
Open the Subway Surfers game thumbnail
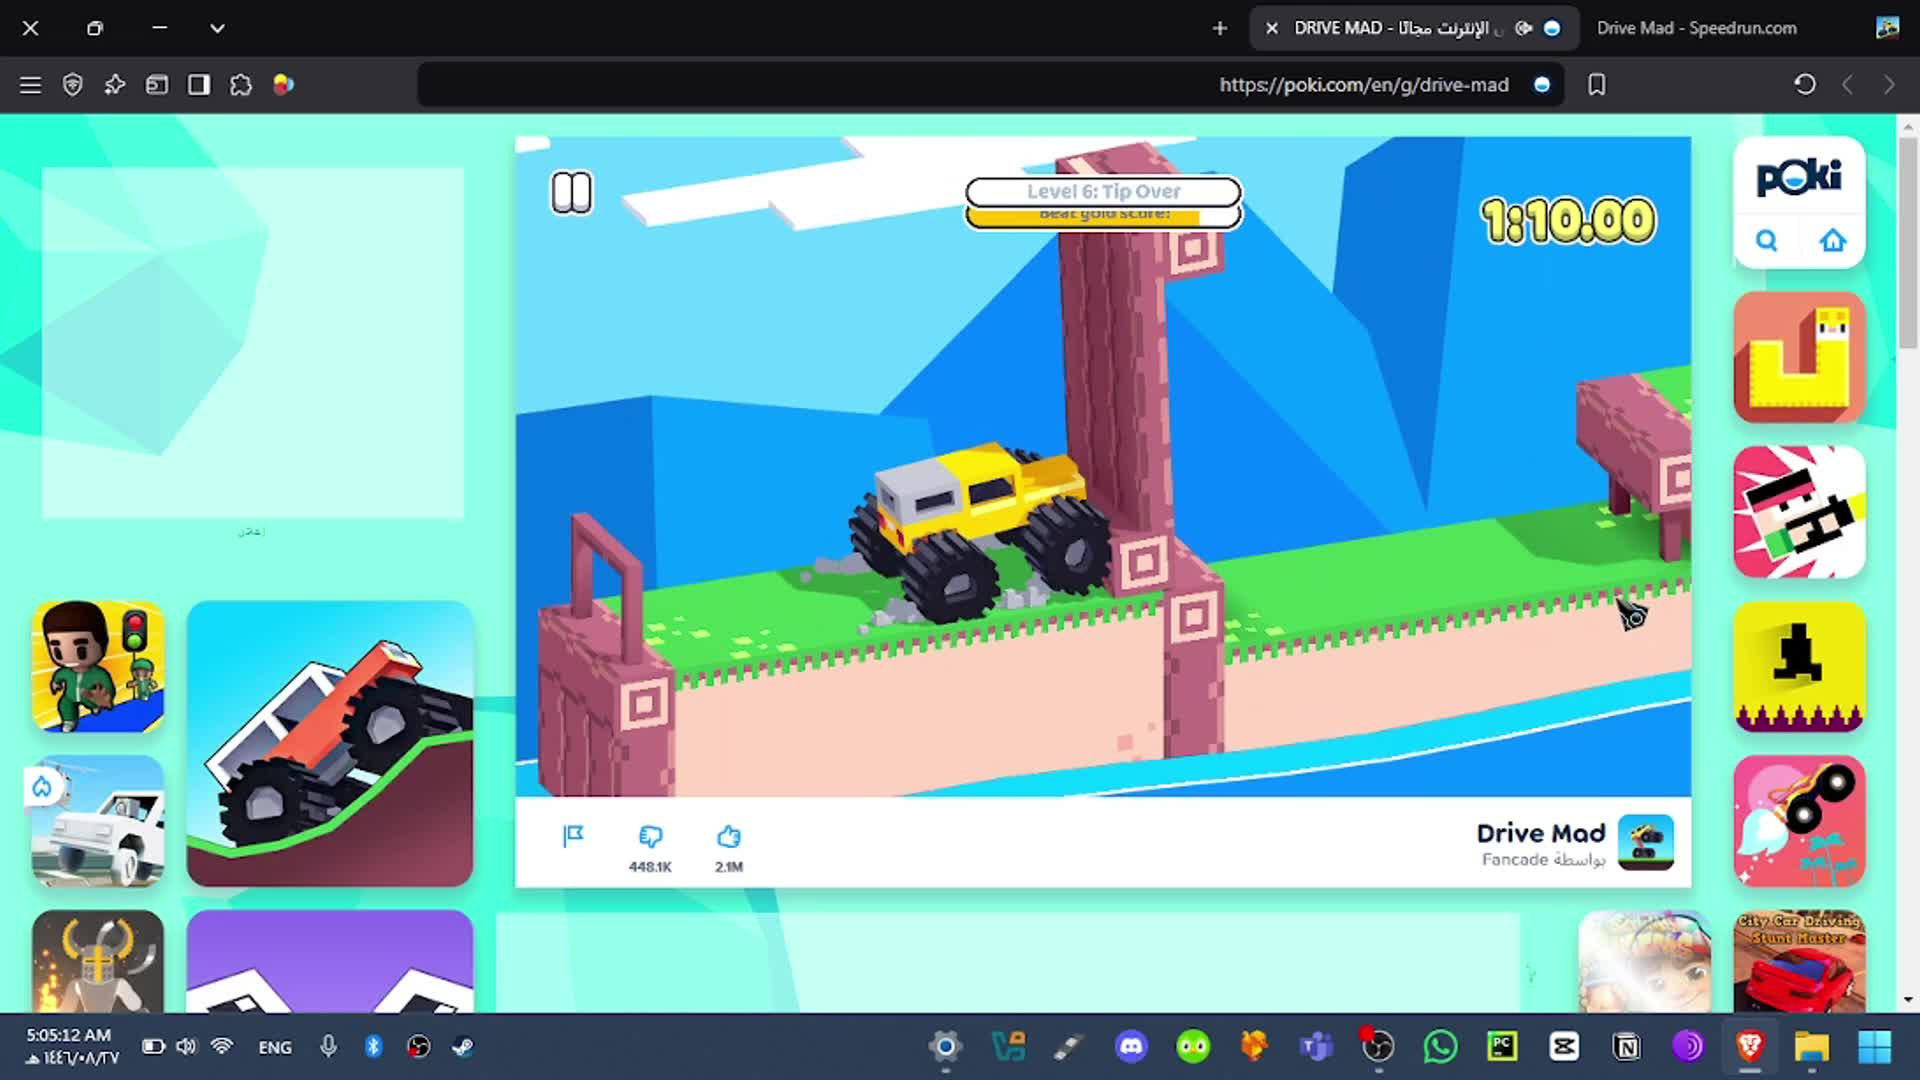[x=1644, y=962]
